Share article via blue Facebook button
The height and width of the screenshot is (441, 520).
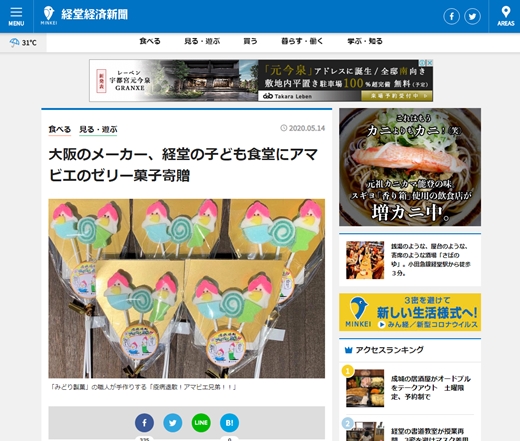(x=144, y=423)
